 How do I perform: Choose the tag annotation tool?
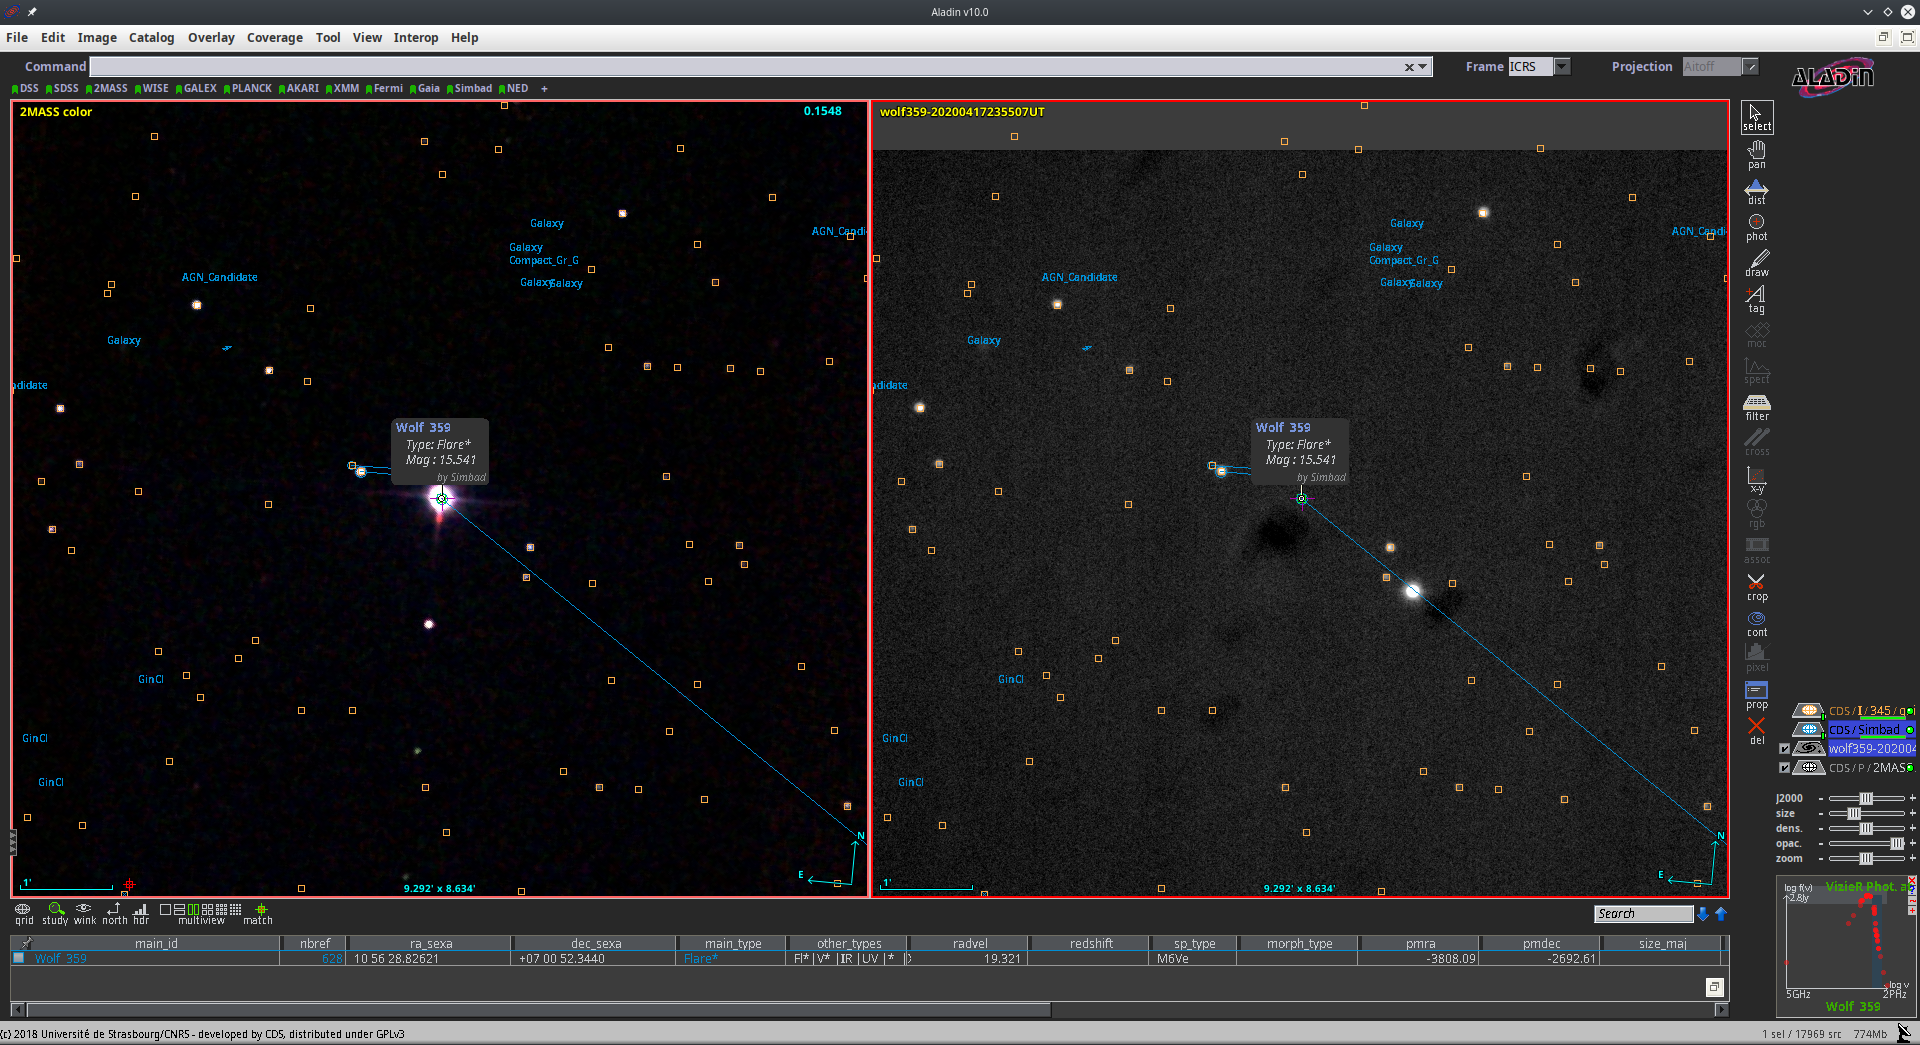[1756, 299]
